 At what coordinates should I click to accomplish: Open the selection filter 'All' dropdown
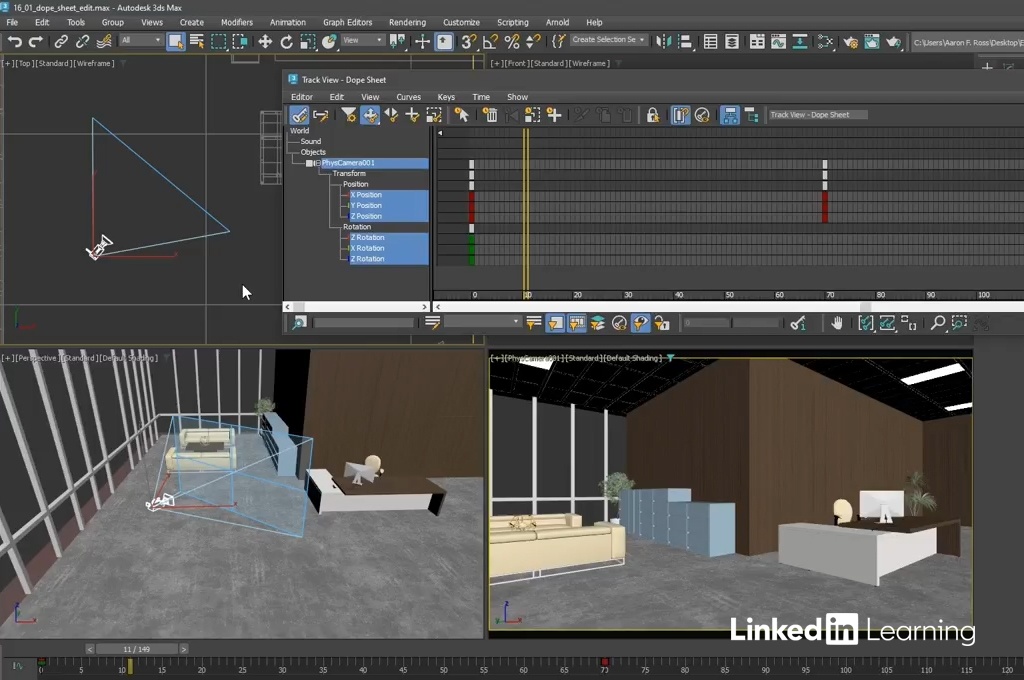pyautogui.click(x=141, y=41)
